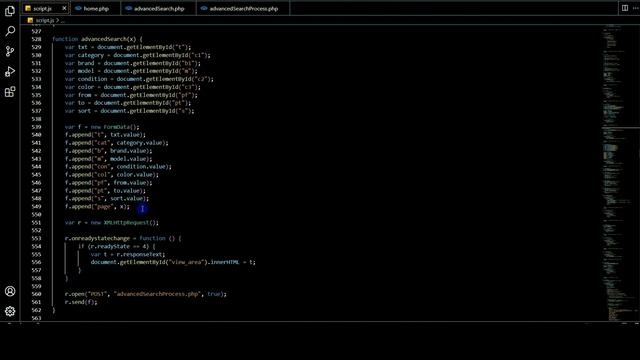Click the 'var f = new FormData()' line

(102, 127)
